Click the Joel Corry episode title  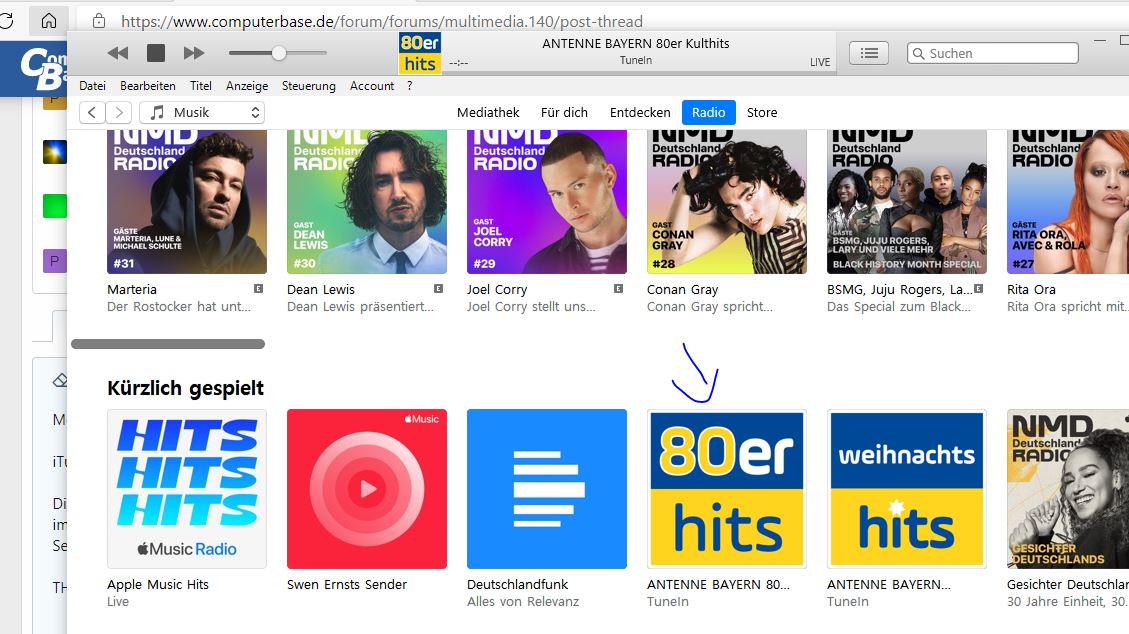pyautogui.click(x=497, y=289)
